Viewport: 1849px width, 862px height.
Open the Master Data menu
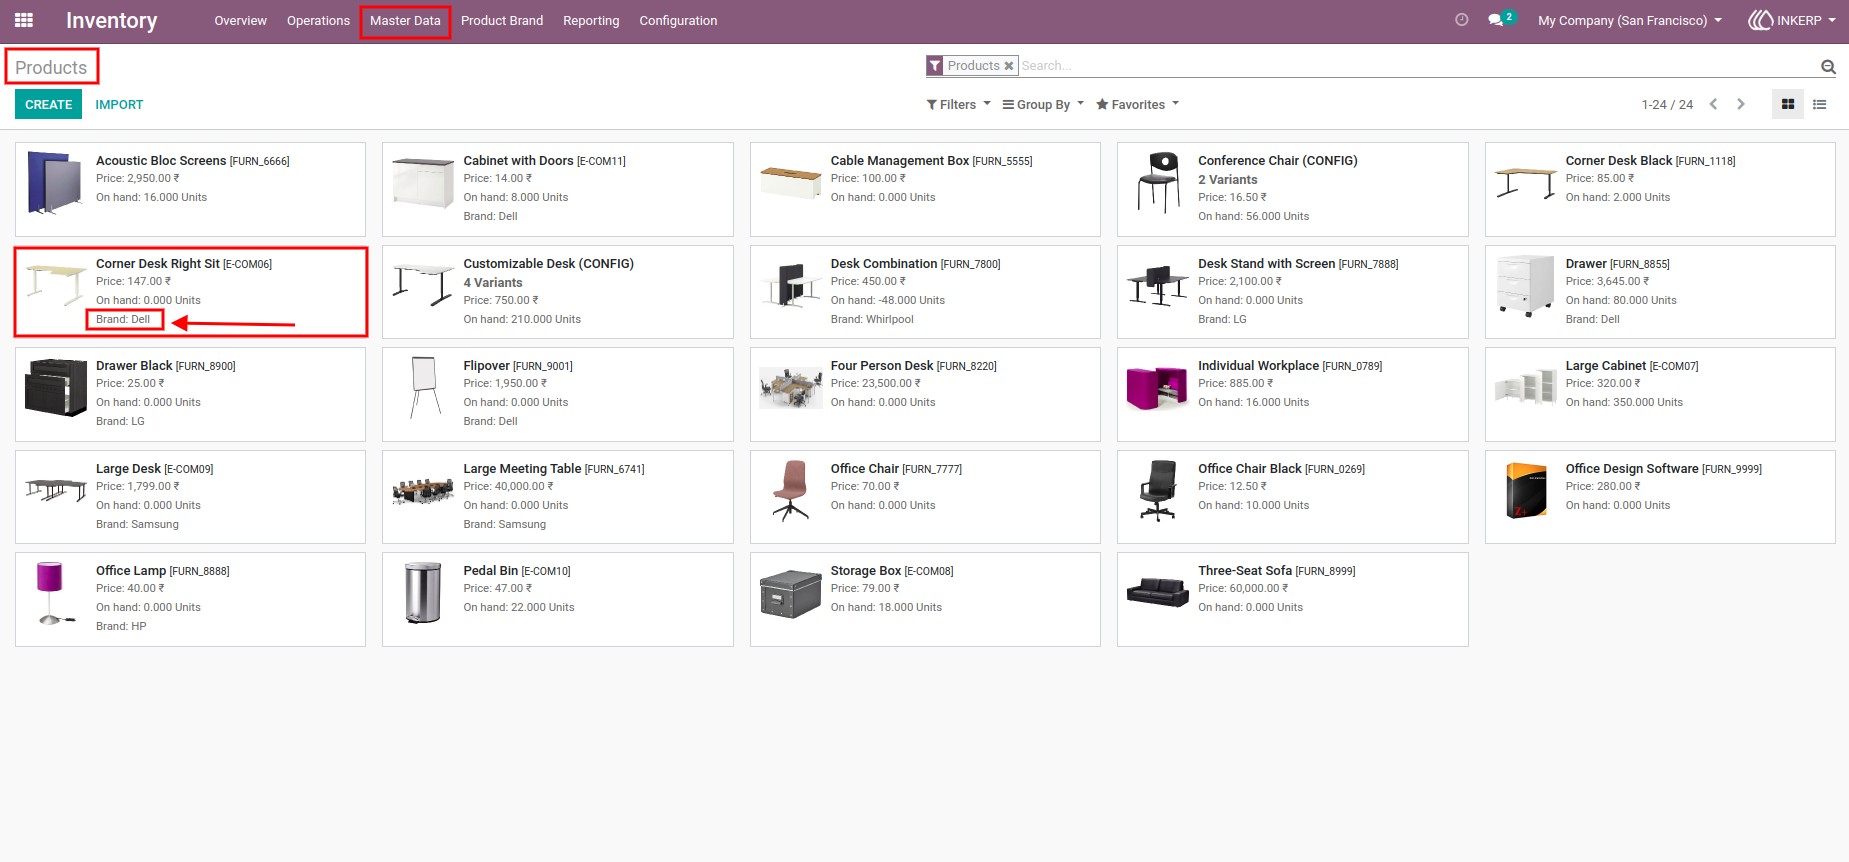tap(405, 20)
